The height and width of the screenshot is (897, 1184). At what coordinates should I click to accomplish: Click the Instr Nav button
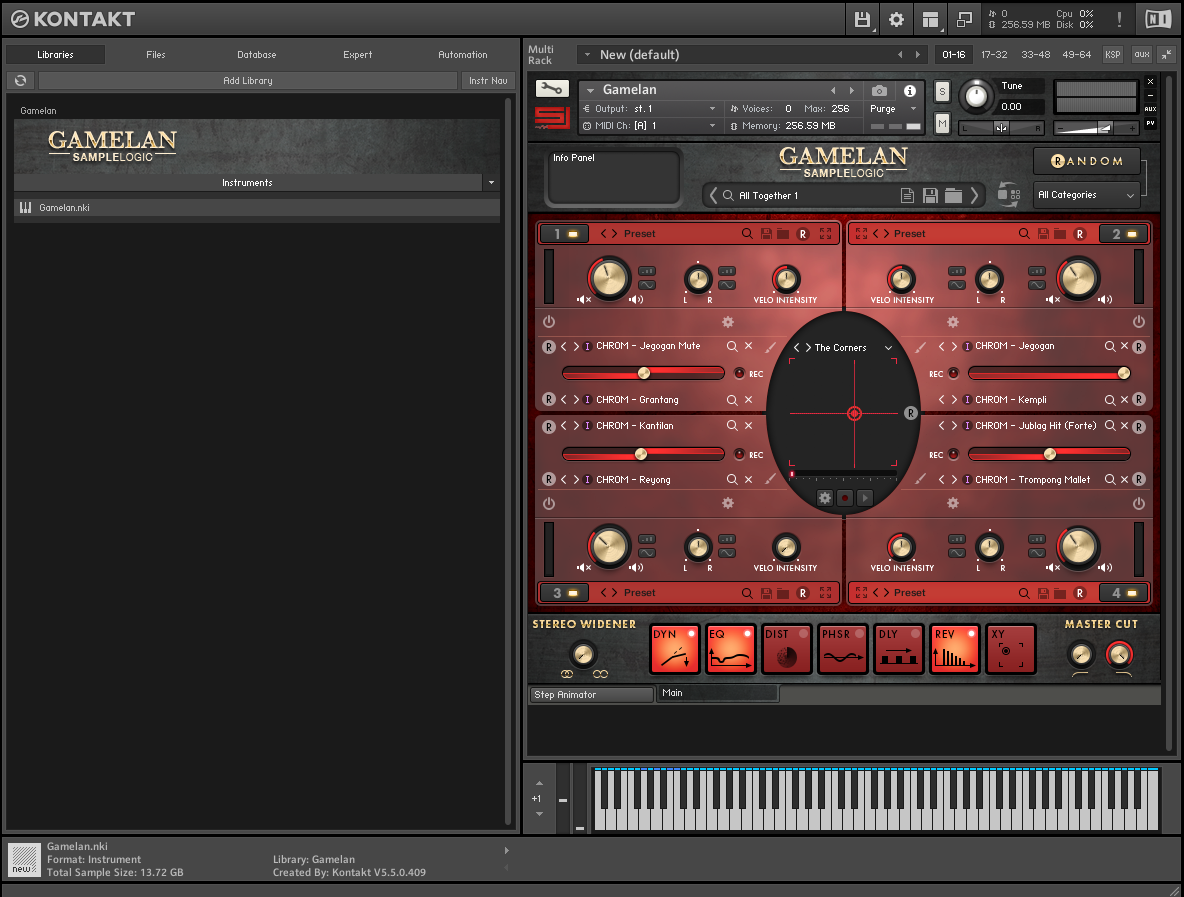[x=488, y=80]
